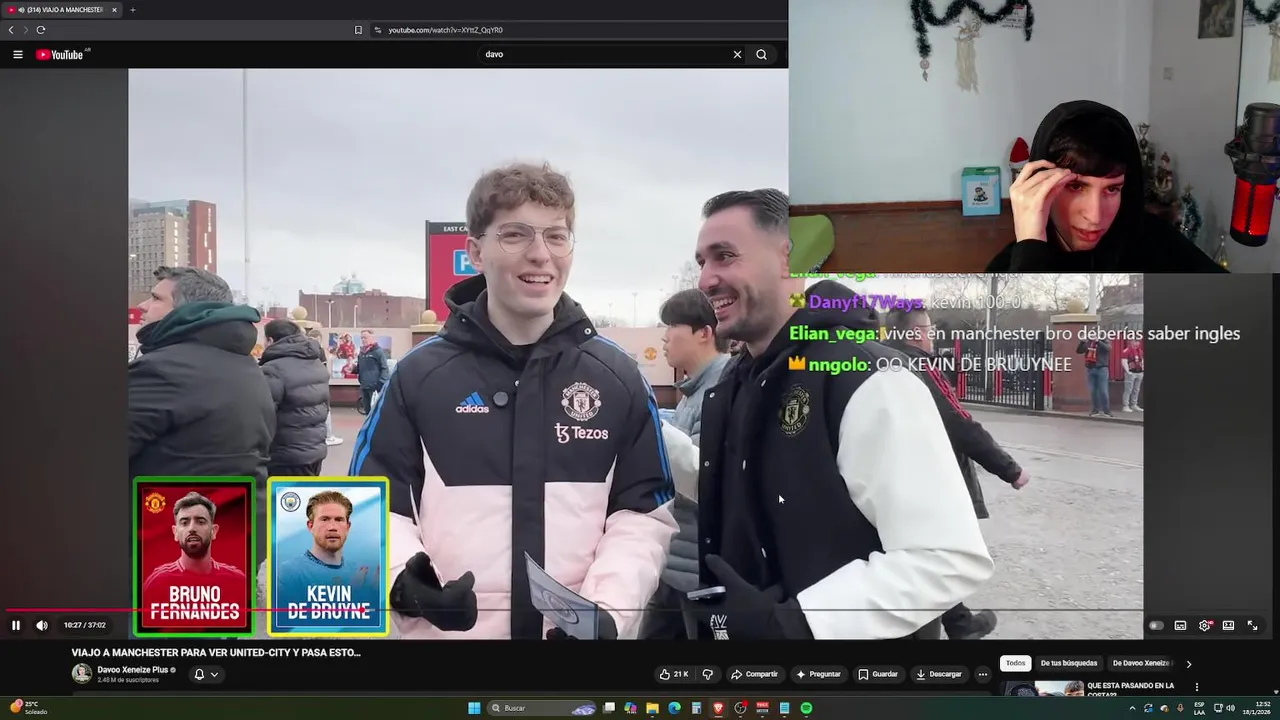Click the taskbar Buscar search box
The image size is (1280, 720).
543,708
